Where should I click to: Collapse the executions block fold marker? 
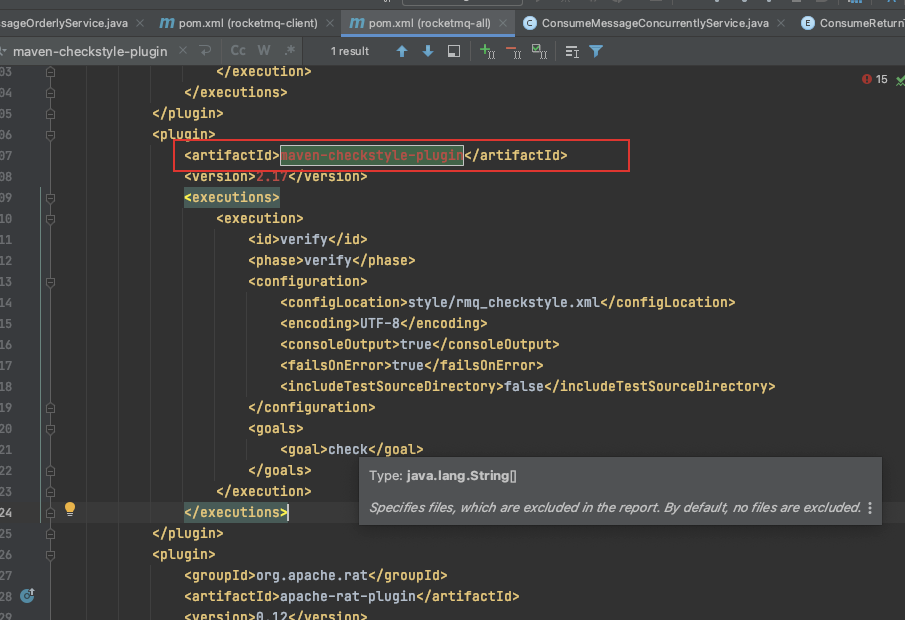(50, 198)
